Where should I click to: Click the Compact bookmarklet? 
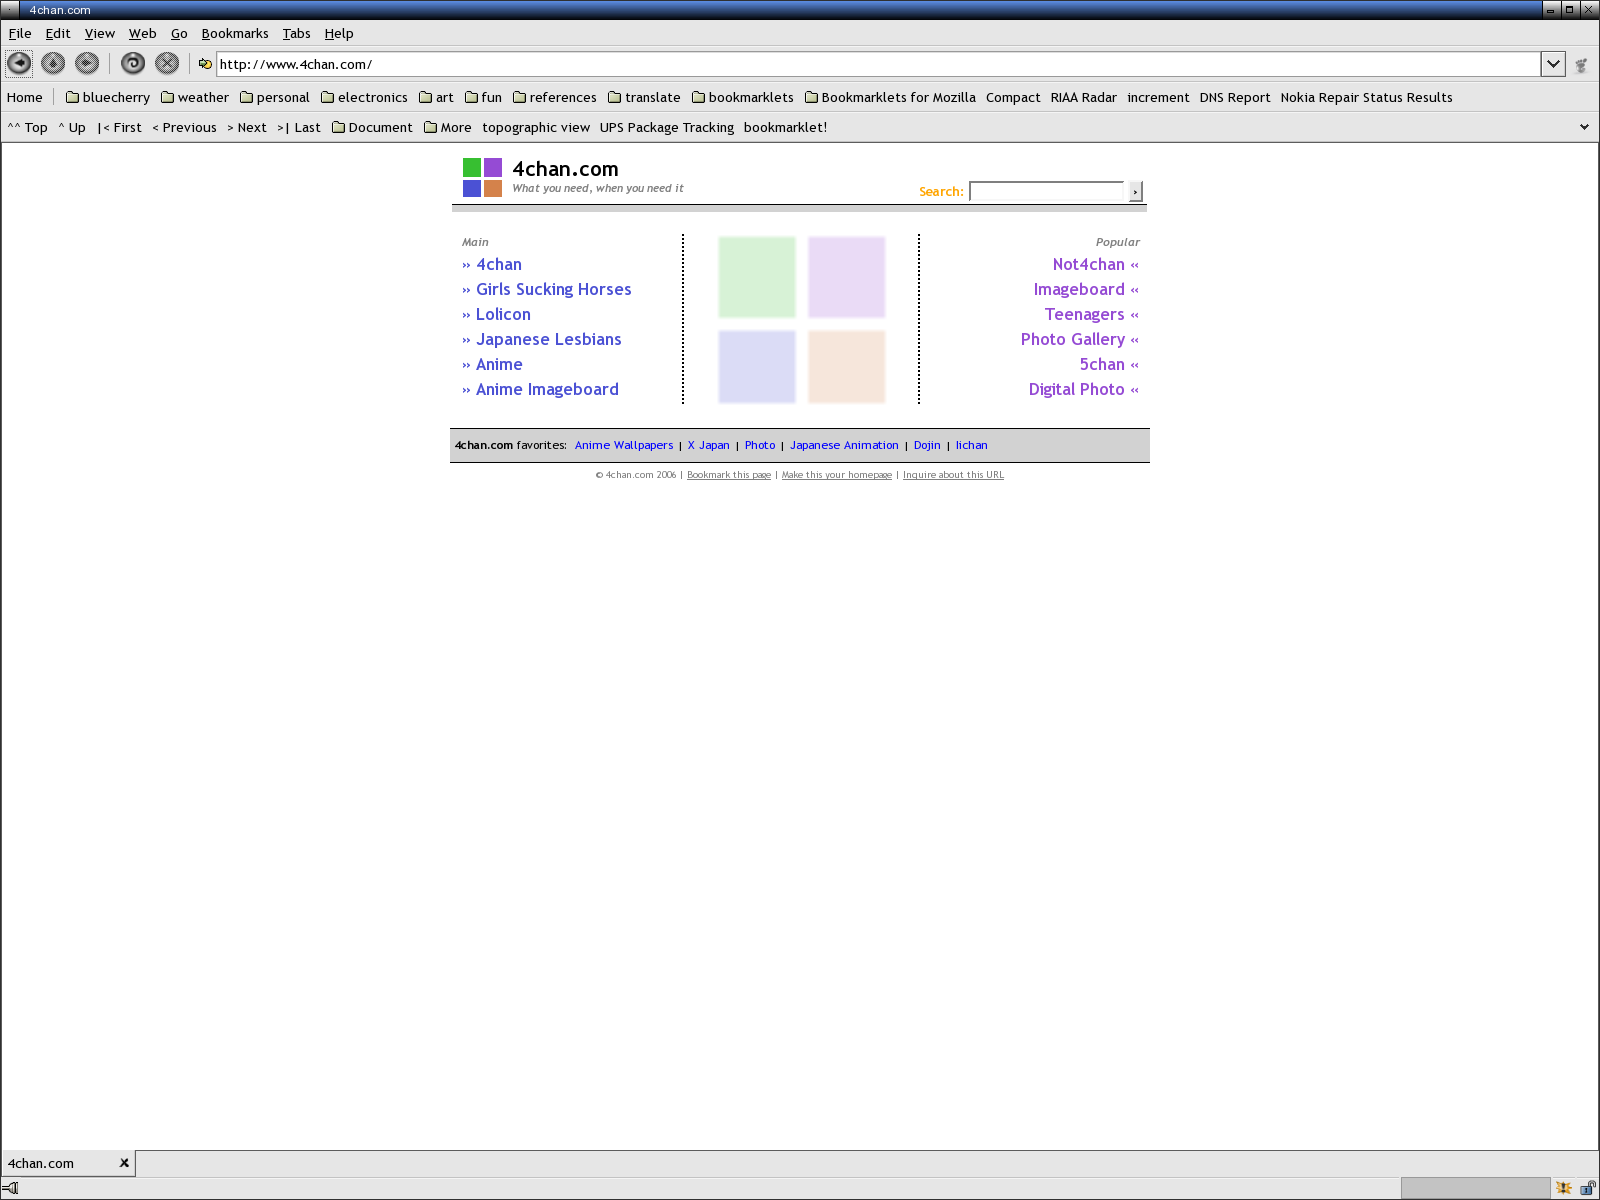pos(1013,97)
